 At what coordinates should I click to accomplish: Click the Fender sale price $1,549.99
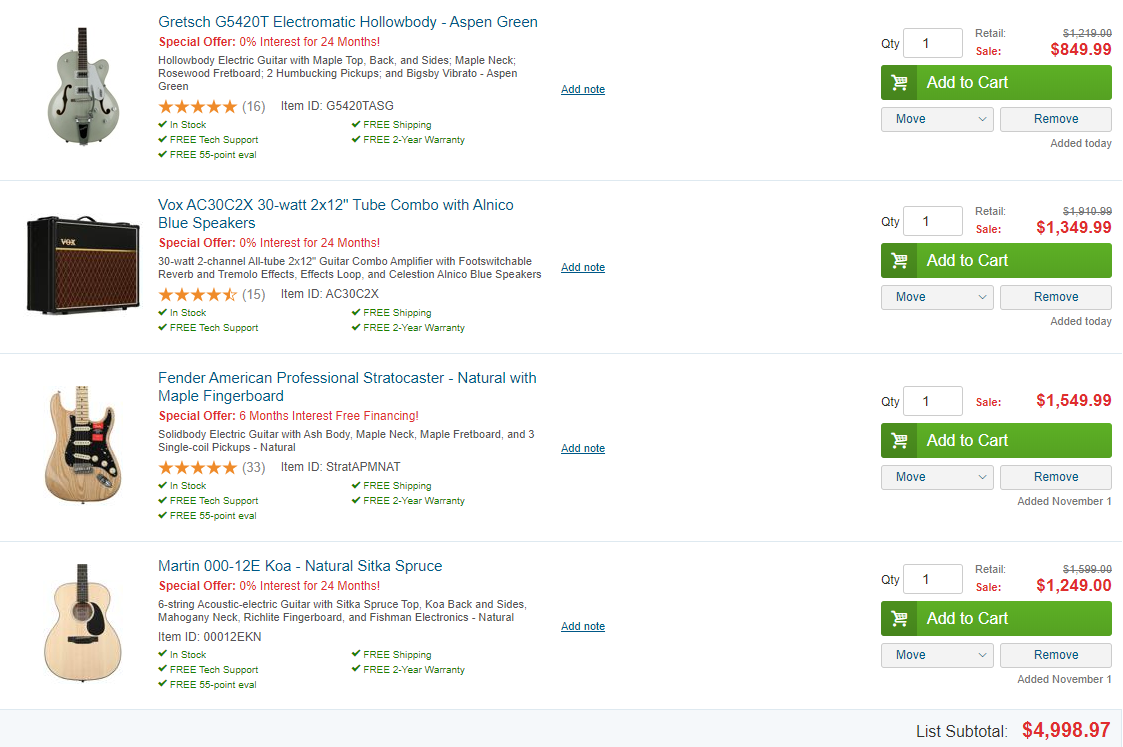[x=1074, y=400]
